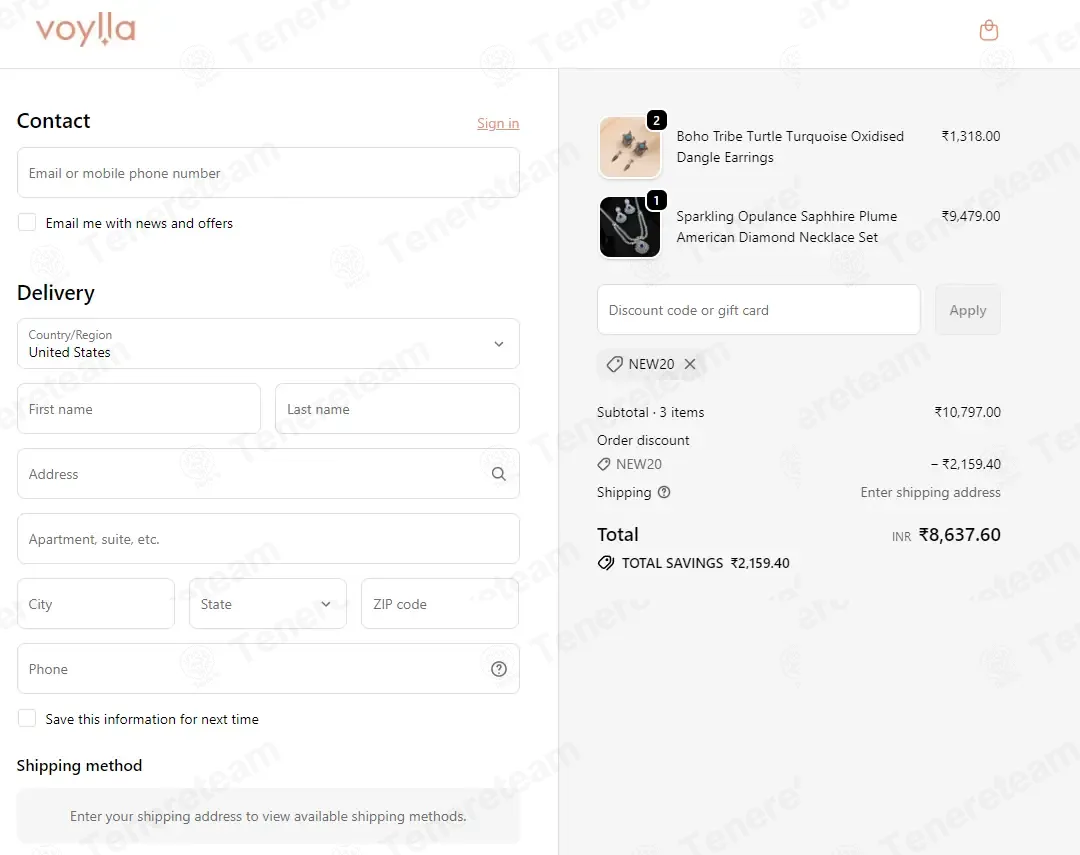Remove the NEW20 discount code tag
Viewport: 1080px width, 855px height.
(x=690, y=364)
